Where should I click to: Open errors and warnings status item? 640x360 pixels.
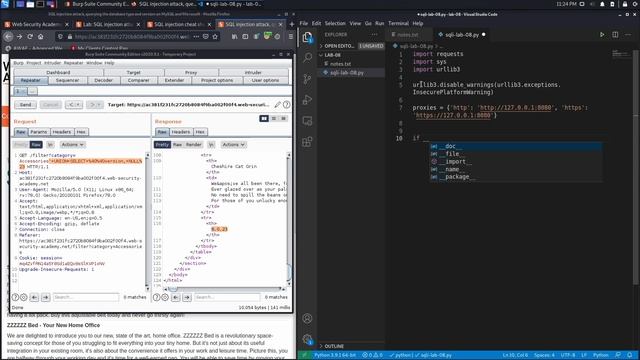(x=372, y=355)
